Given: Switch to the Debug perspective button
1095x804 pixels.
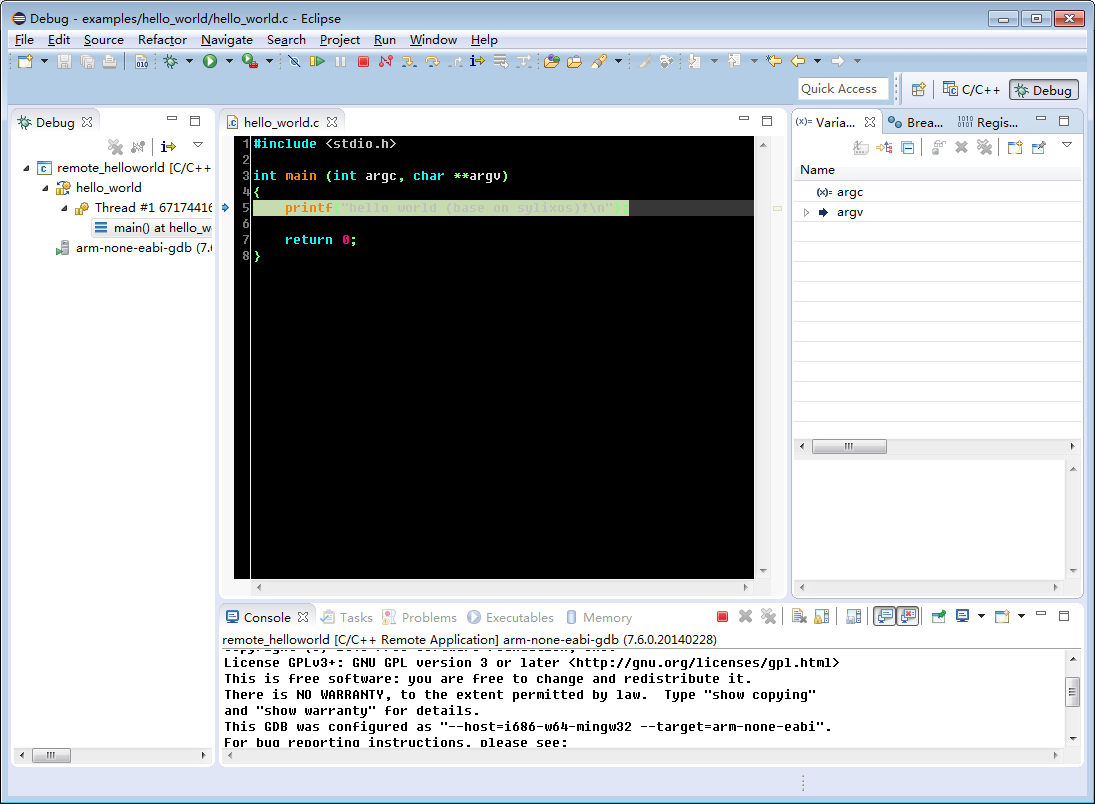Looking at the screenshot, I should click(x=1043, y=90).
